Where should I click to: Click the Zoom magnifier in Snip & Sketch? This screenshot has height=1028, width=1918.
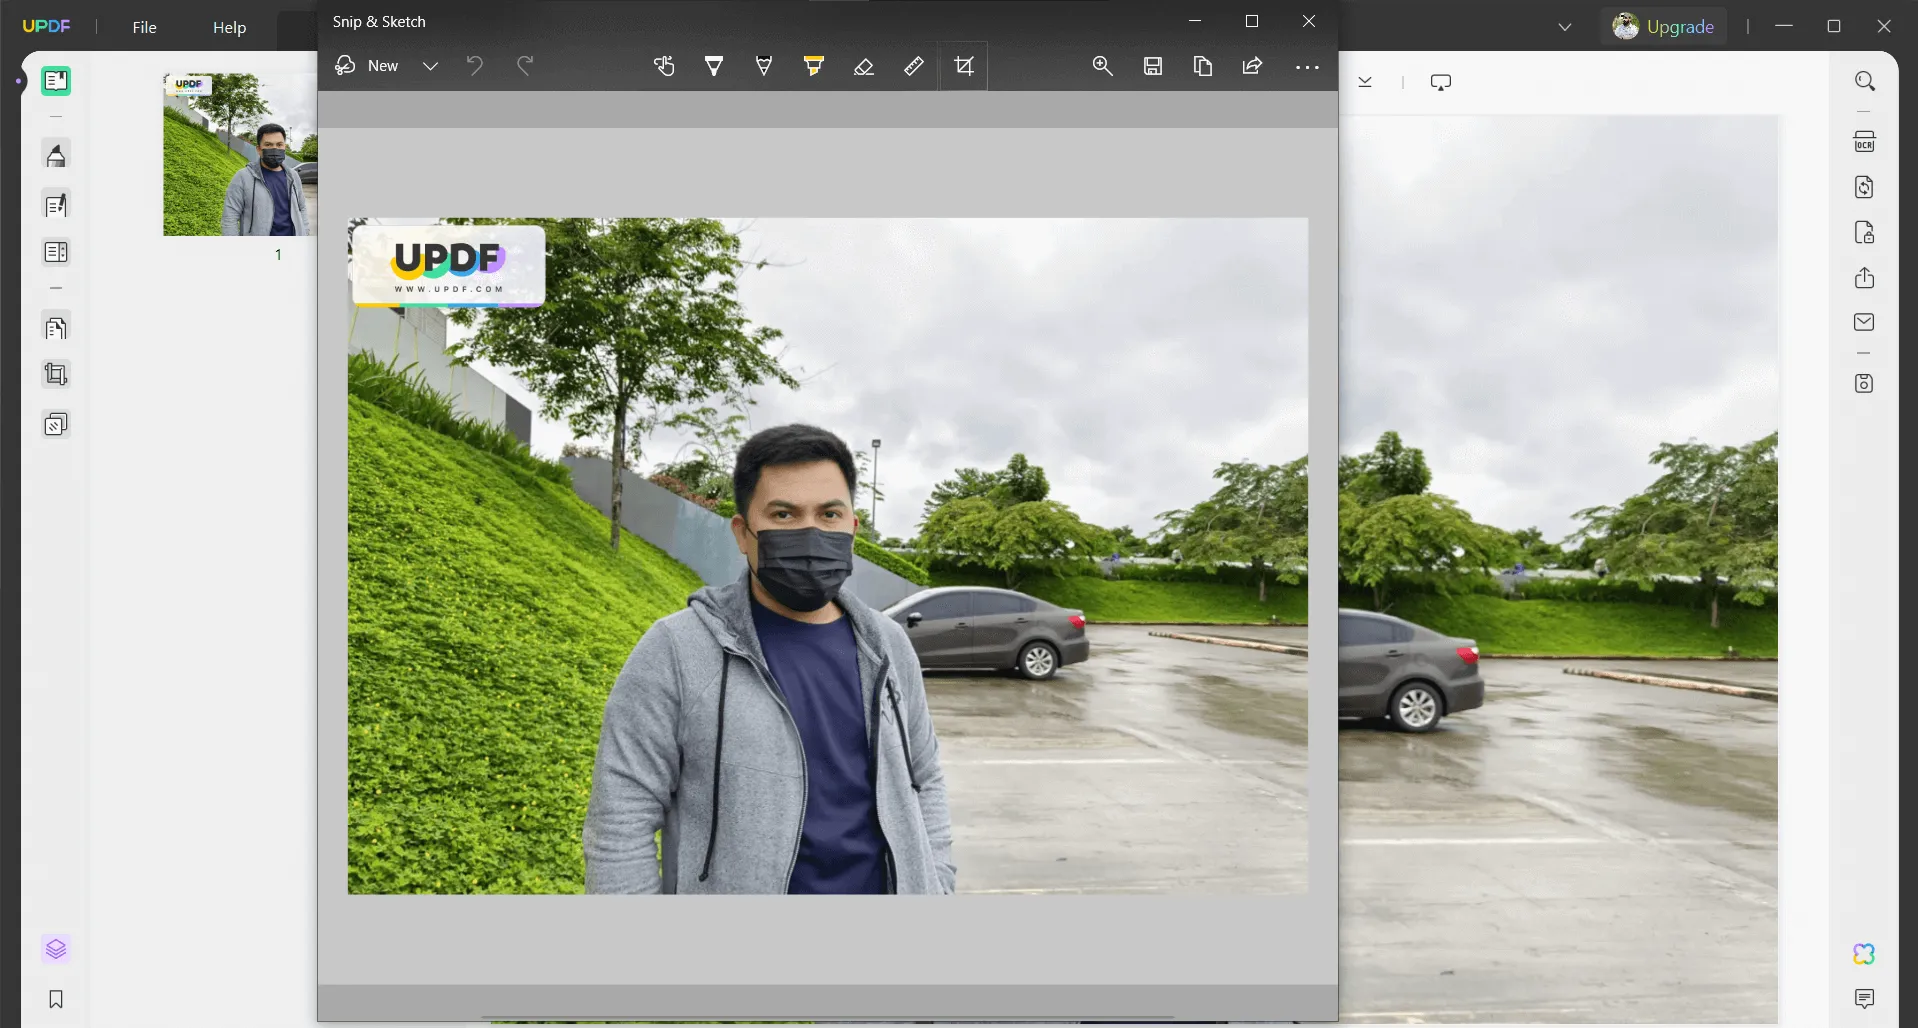tap(1102, 66)
